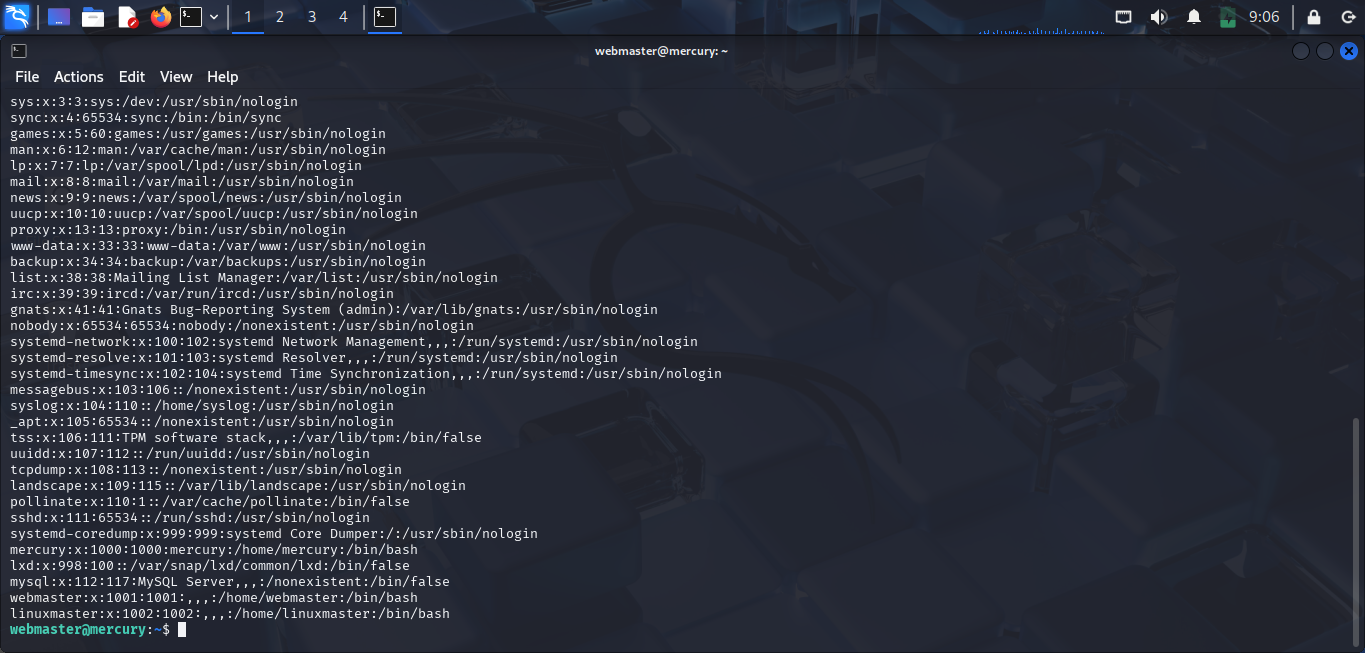
Task: Log out using the panel button
Action: click(1347, 16)
